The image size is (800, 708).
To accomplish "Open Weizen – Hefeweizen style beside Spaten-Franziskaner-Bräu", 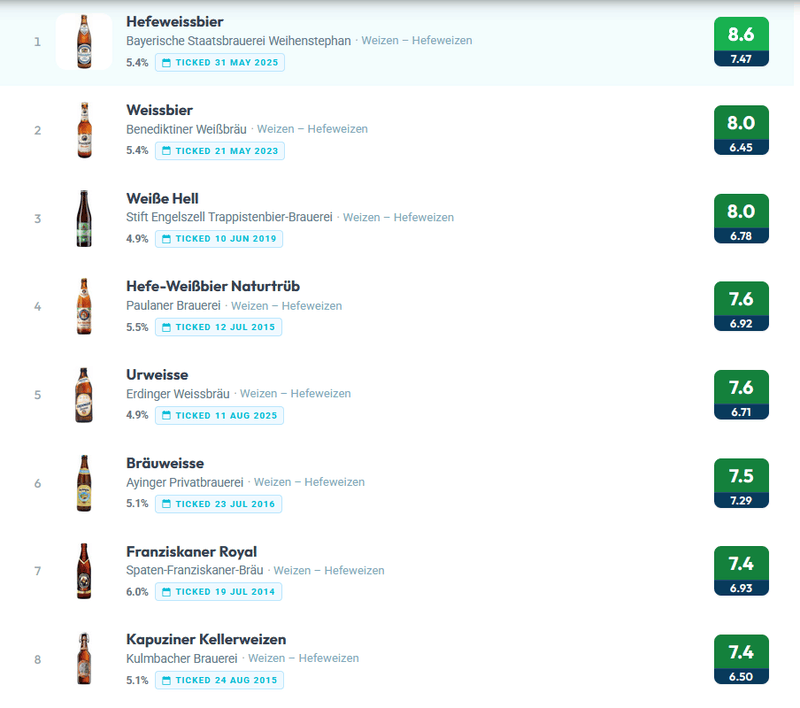I will 329,570.
